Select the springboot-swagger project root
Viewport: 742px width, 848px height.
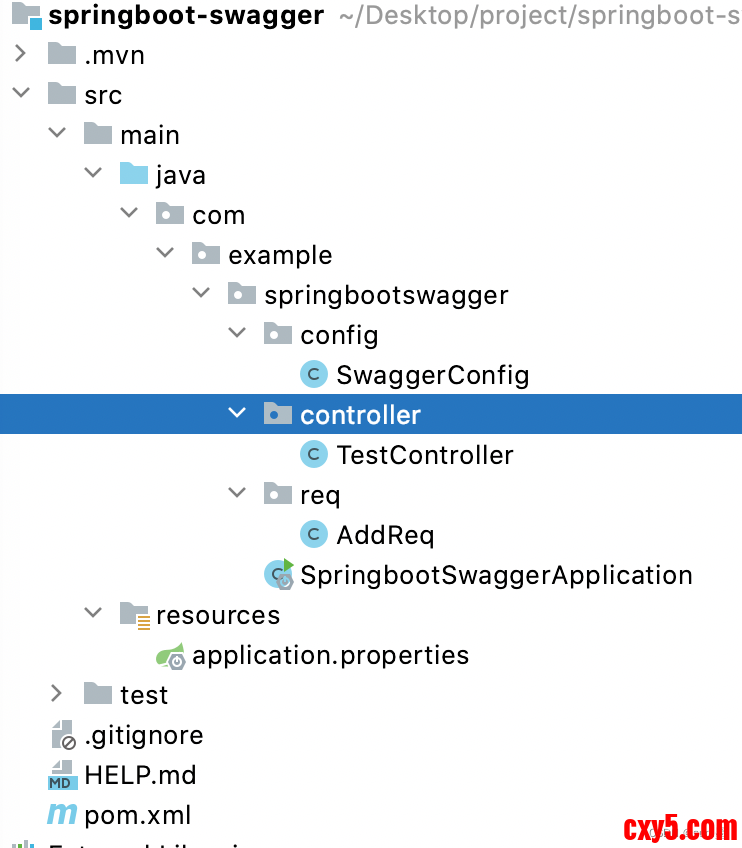pyautogui.click(x=186, y=16)
